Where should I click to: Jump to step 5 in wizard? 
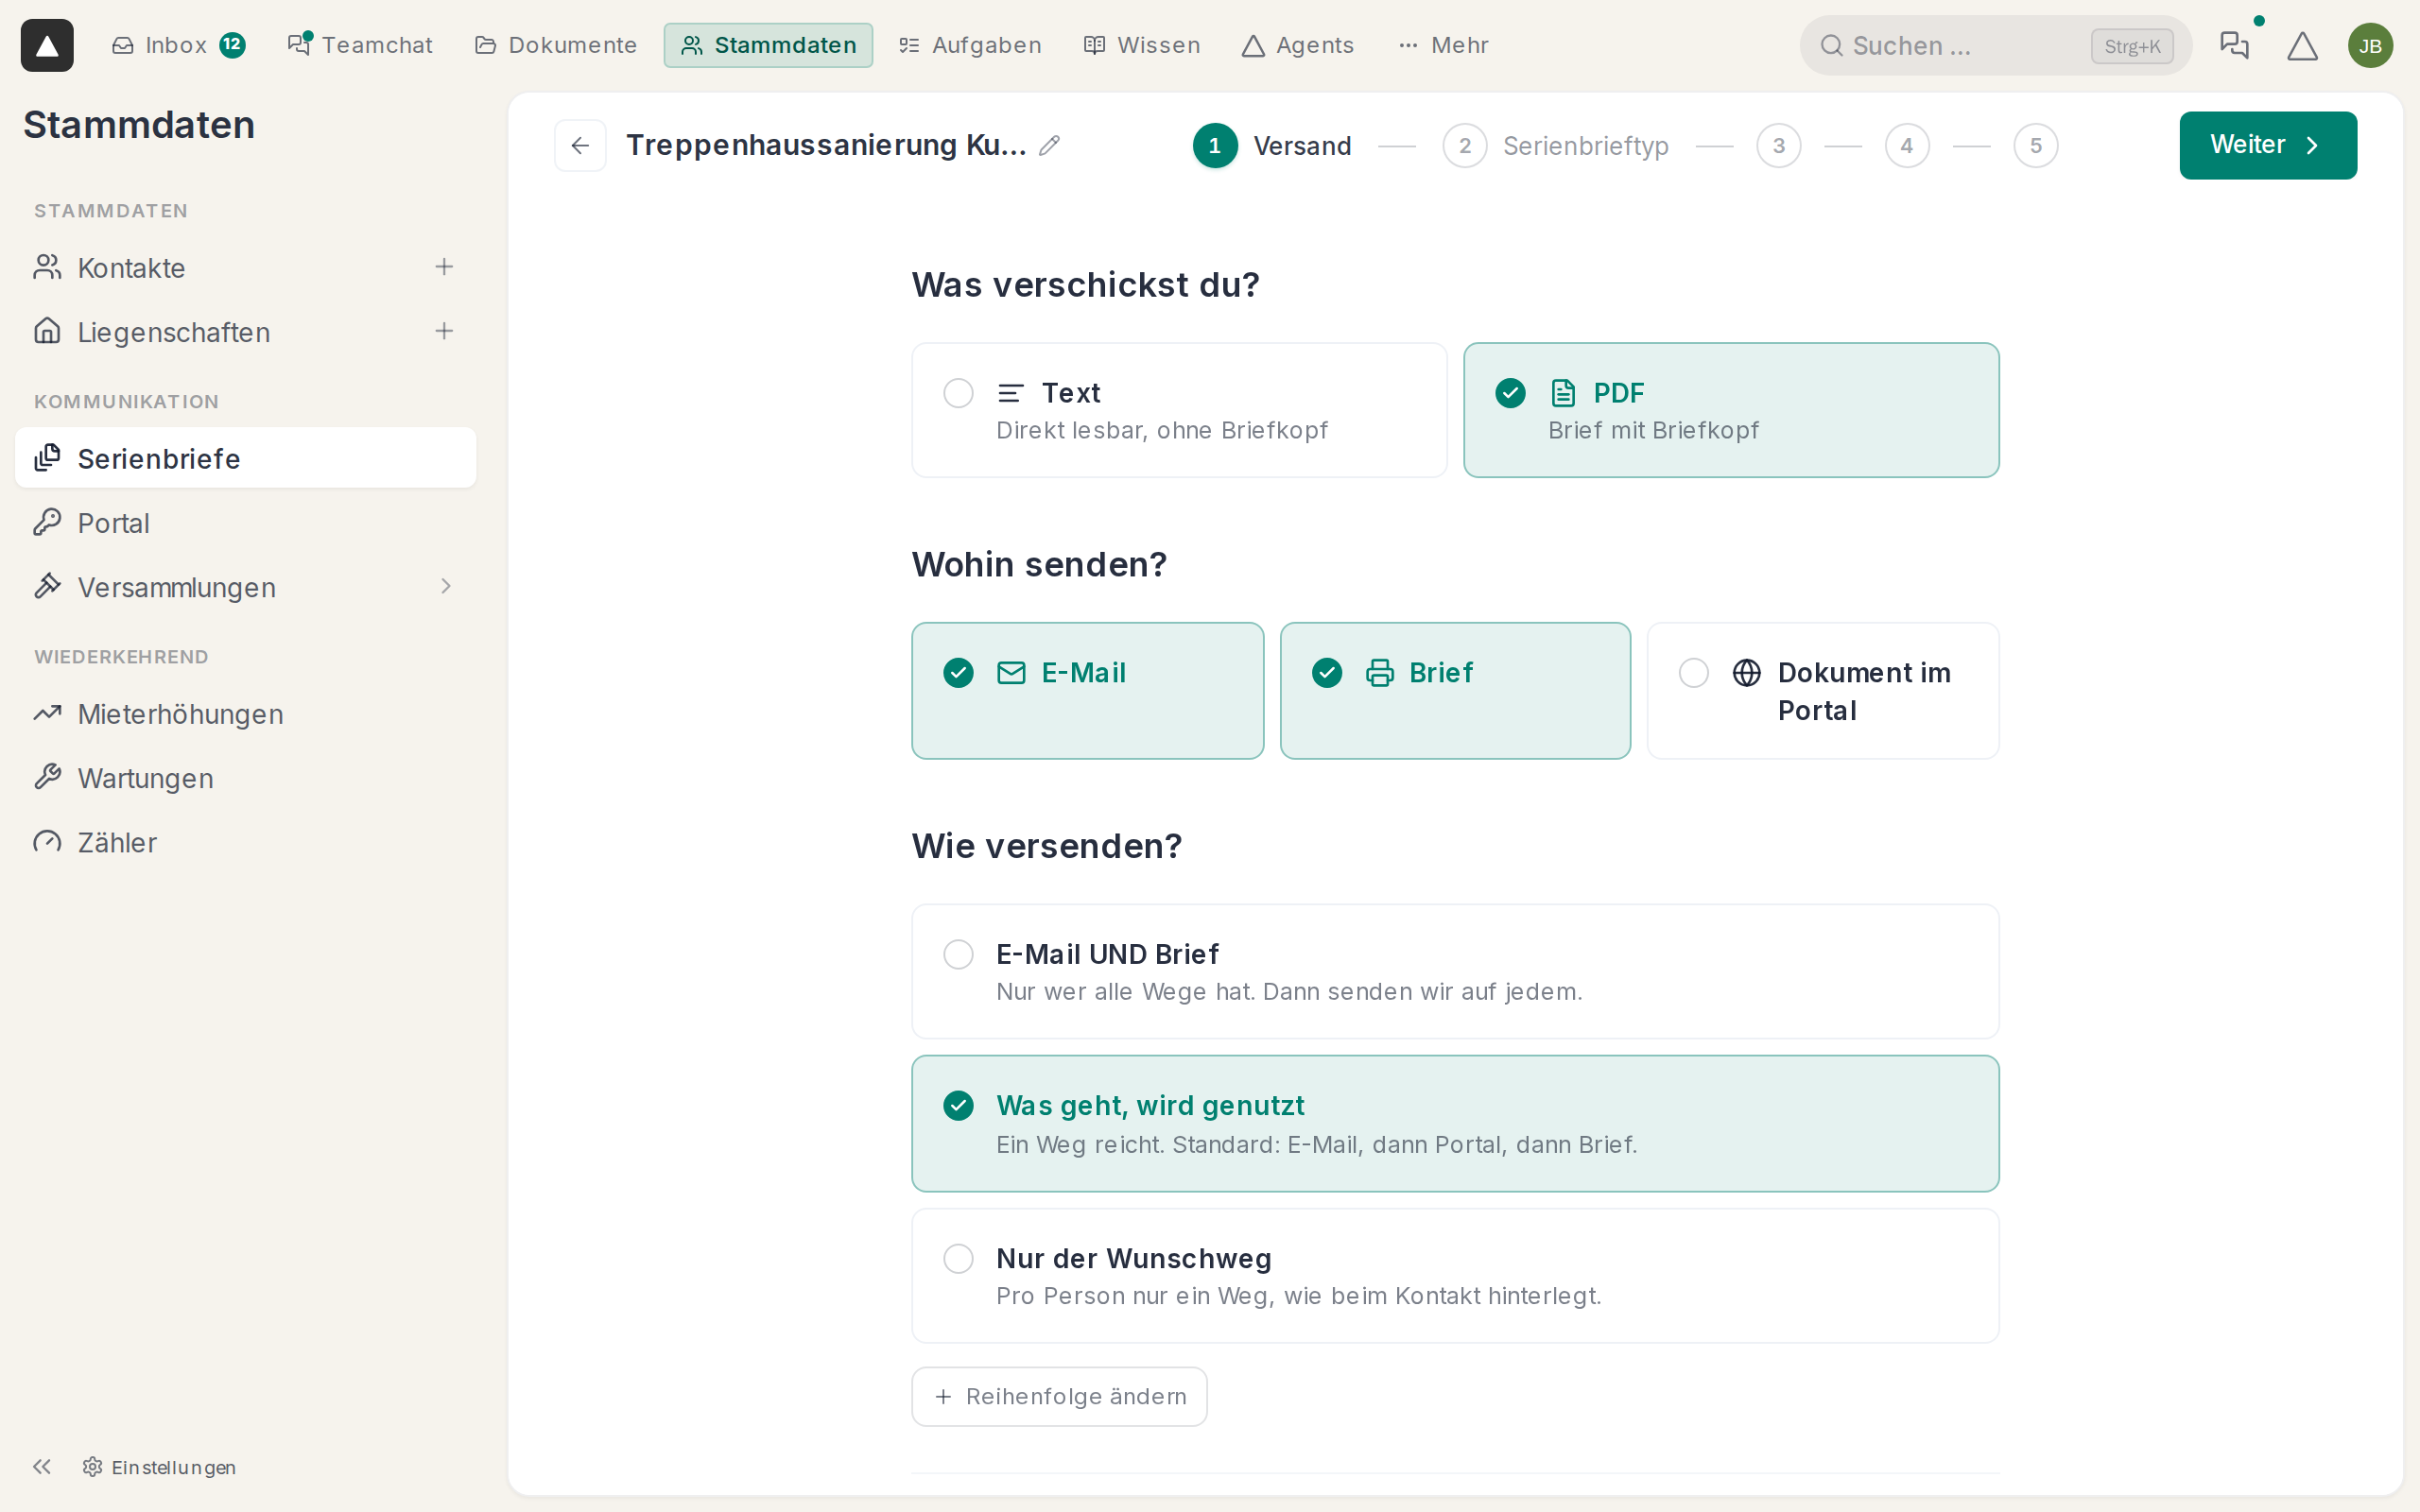pos(2035,146)
